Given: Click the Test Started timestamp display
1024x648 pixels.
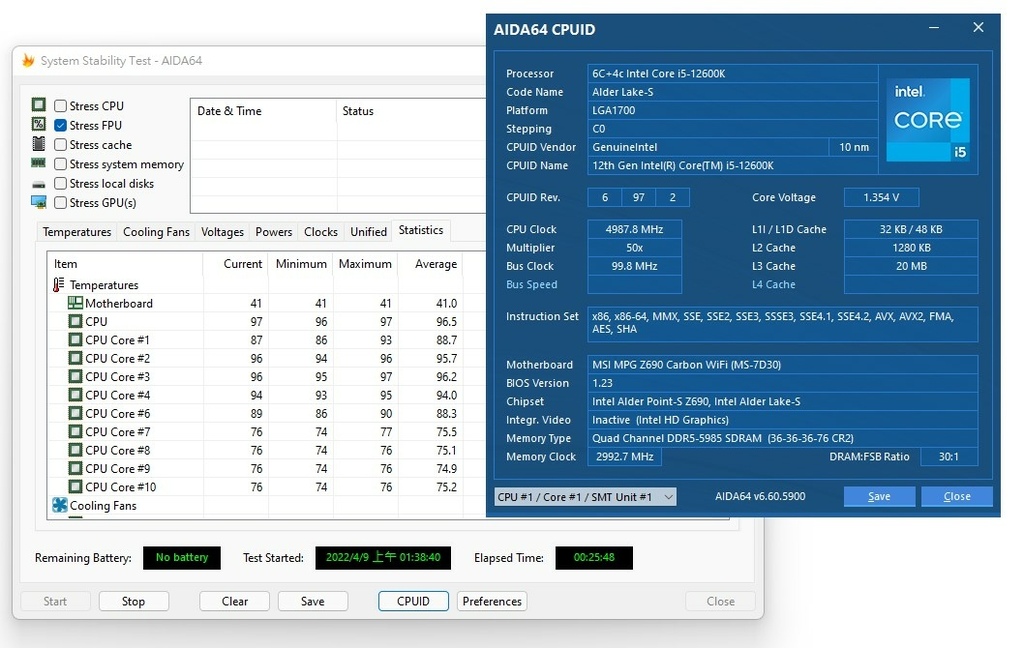Looking at the screenshot, I should point(383,557).
